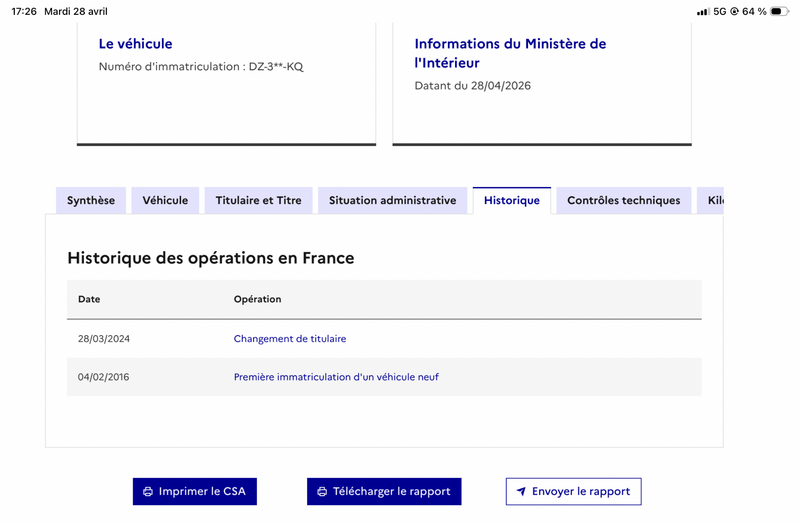The image size is (800, 525).
Task: Open Première immatriculation d'un véhicule neuf link
Action: [336, 377]
